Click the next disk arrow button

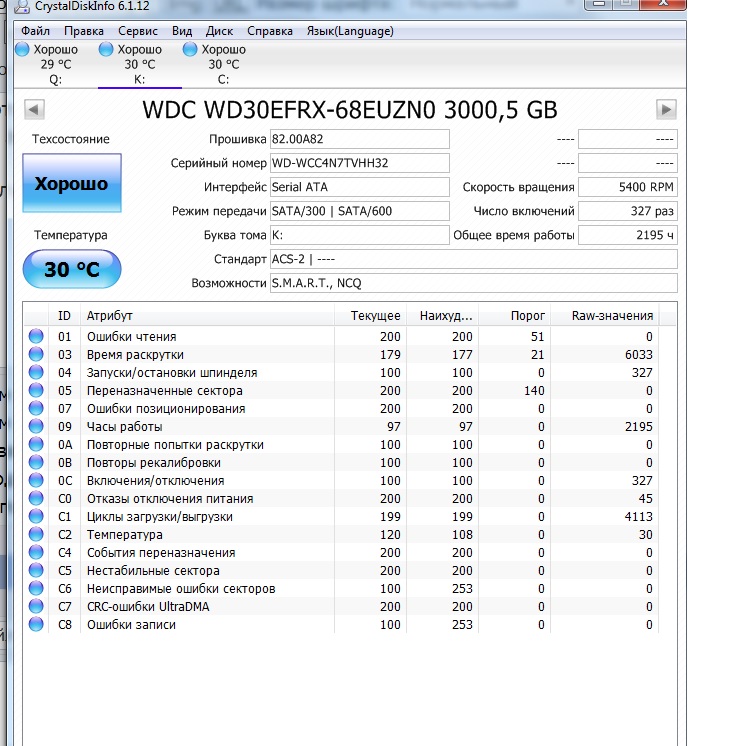[666, 109]
